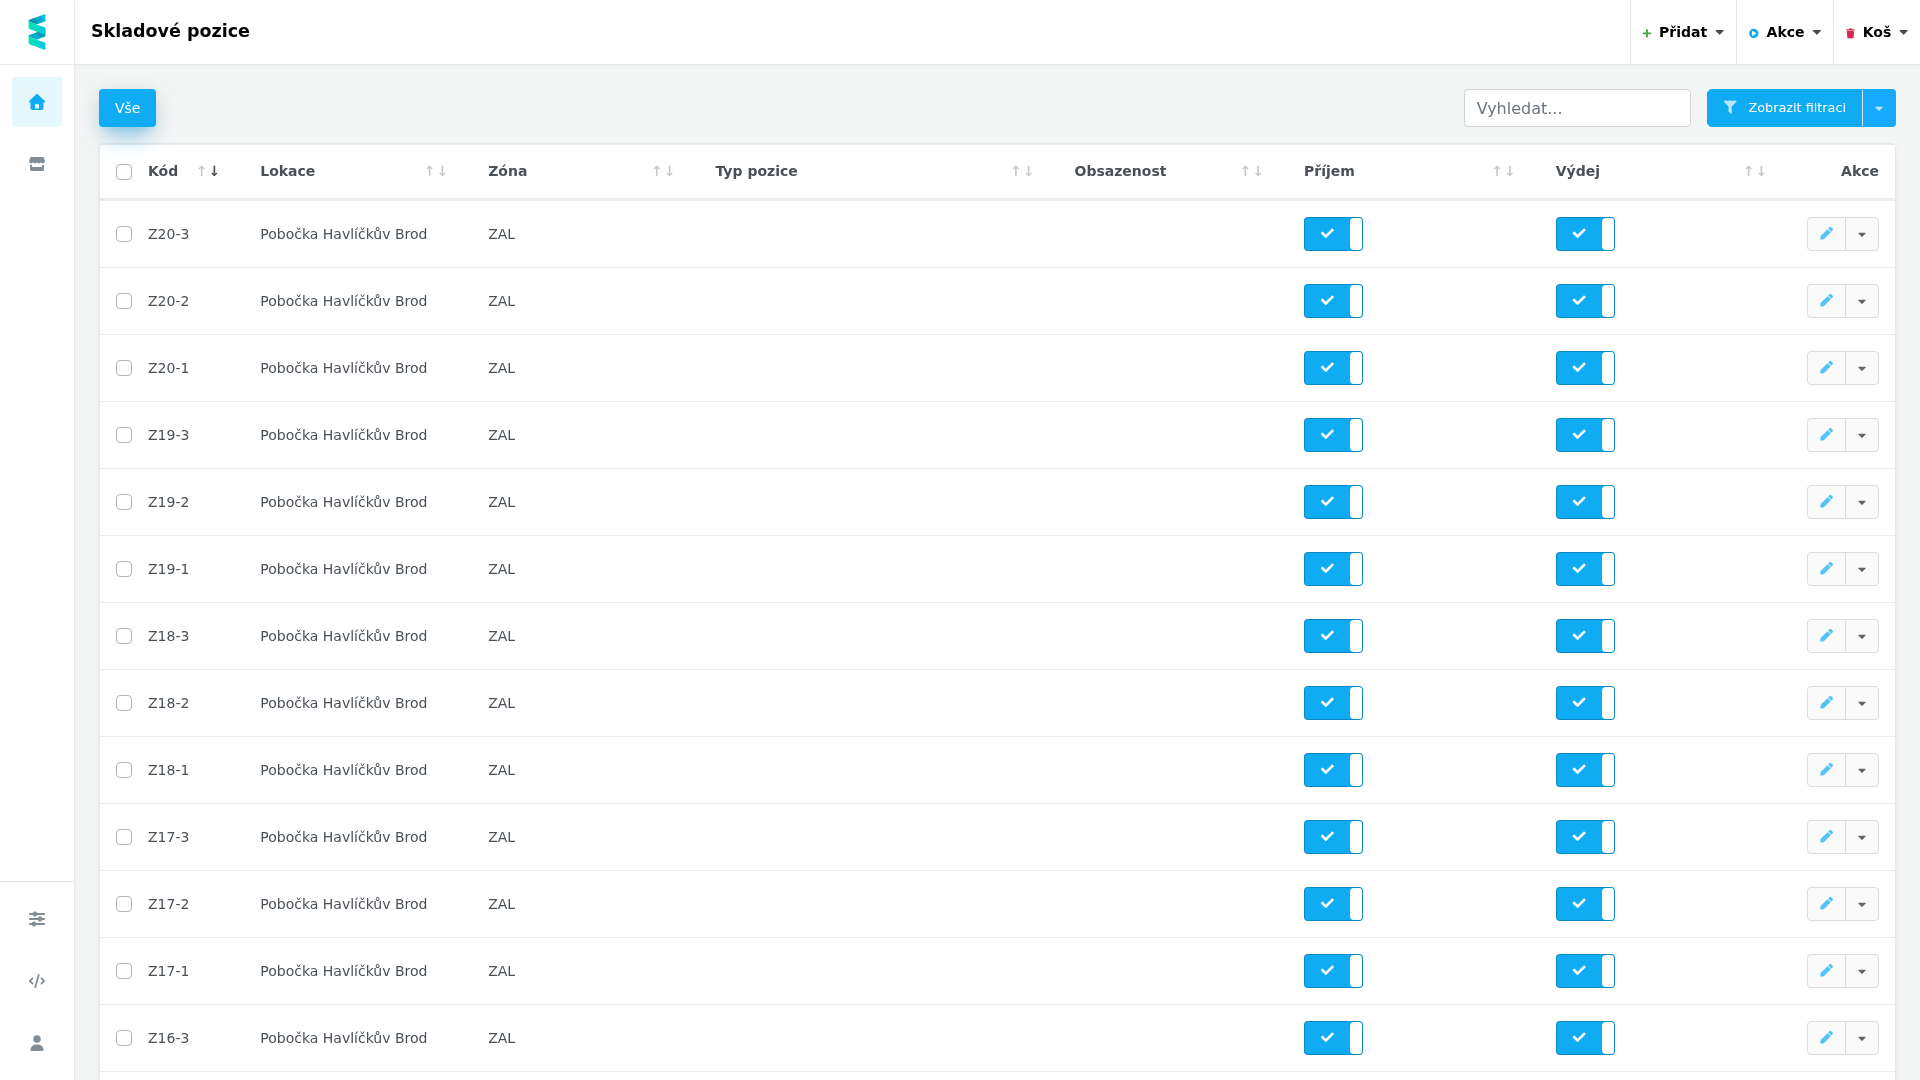
Task: Disable Výdej switch for Z17-2
Action: [x=1585, y=904]
